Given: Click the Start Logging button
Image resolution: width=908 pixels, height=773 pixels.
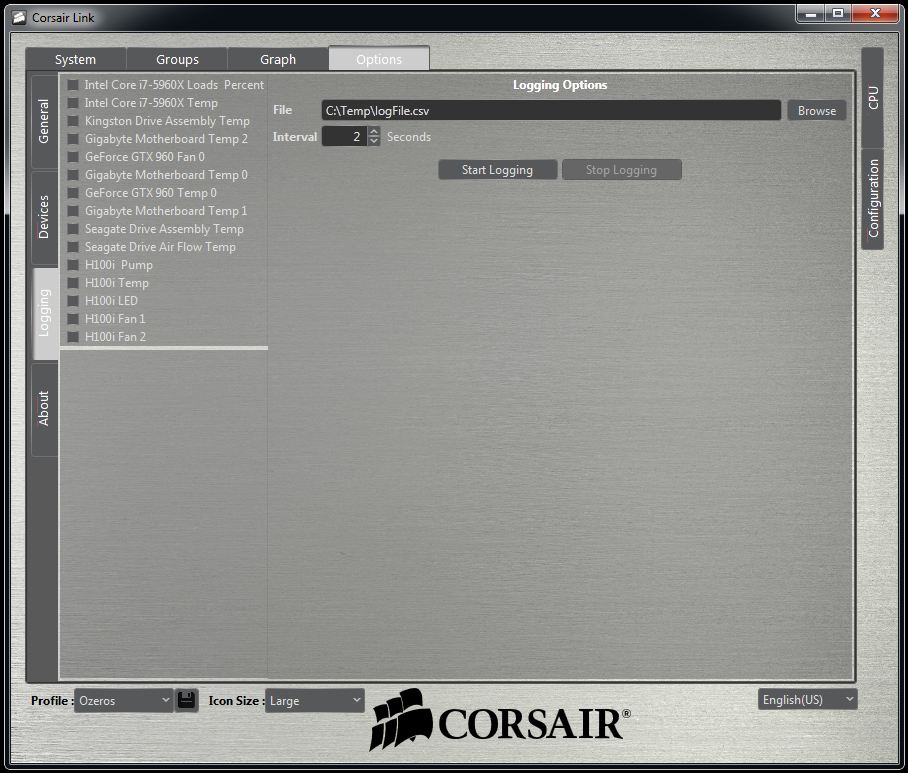Looking at the screenshot, I should pyautogui.click(x=497, y=170).
